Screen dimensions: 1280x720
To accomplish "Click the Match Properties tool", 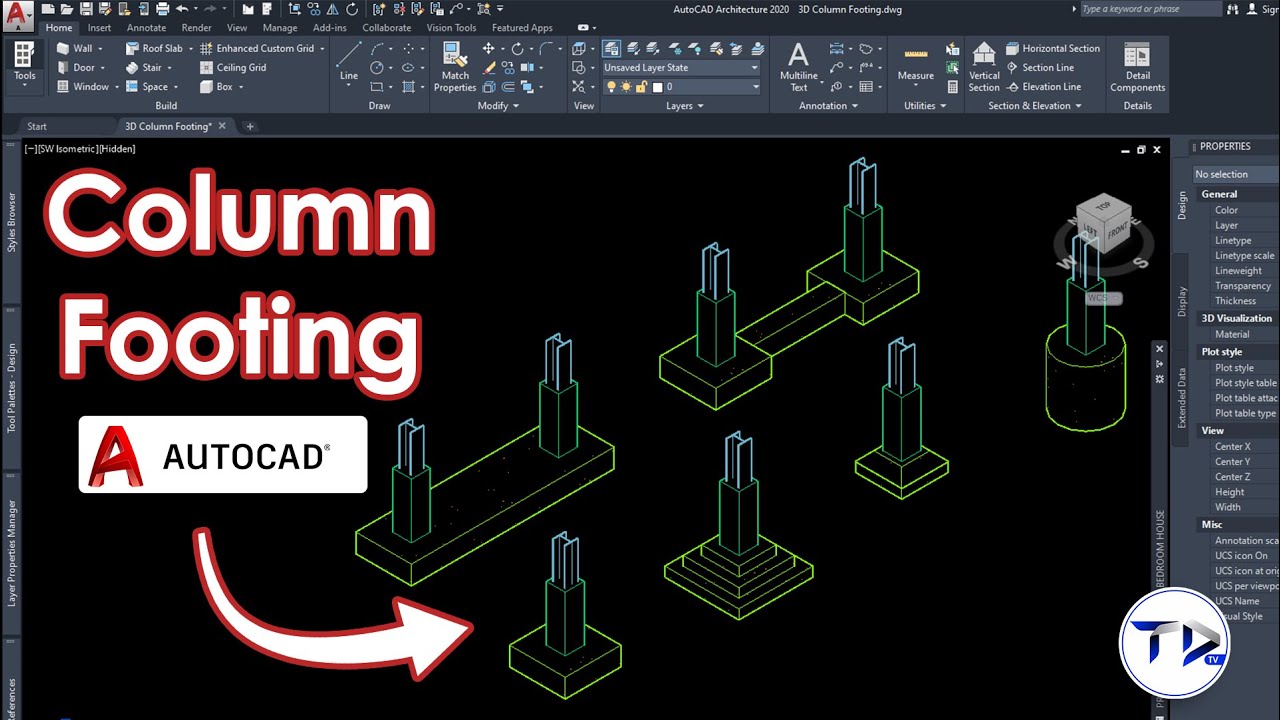I will 455,67.
